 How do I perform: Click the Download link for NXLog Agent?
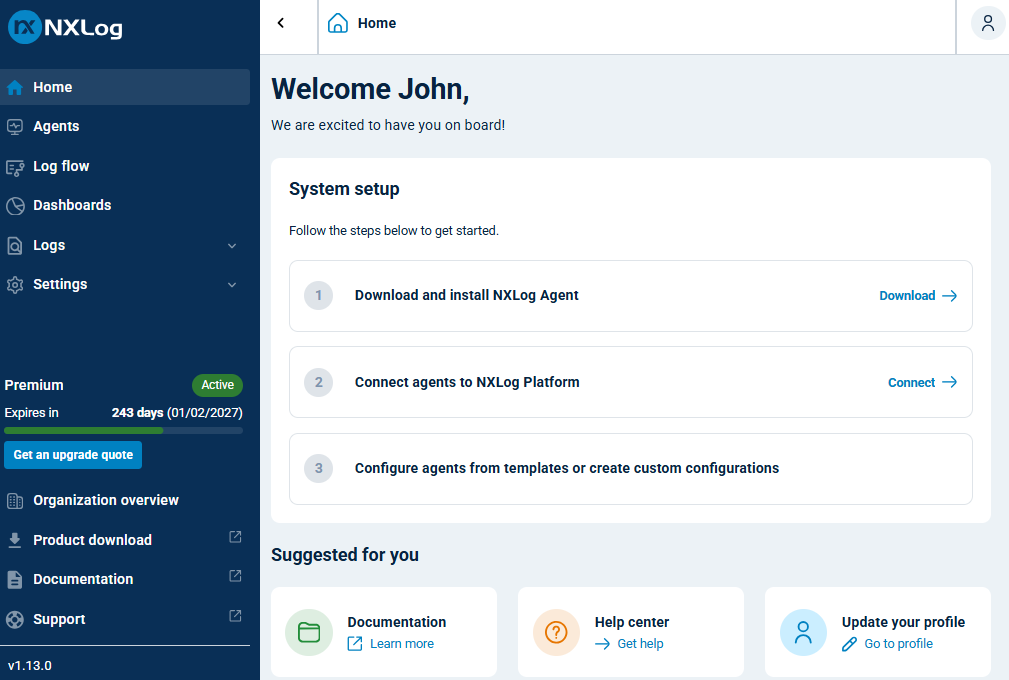click(x=918, y=296)
